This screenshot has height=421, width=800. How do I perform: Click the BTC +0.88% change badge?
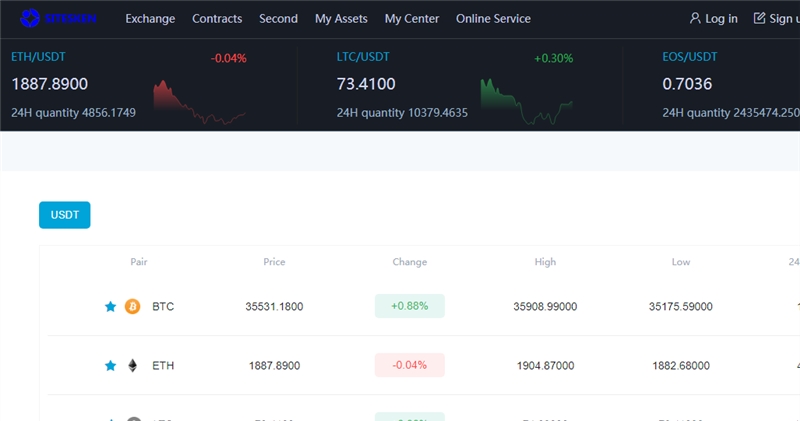tap(409, 306)
